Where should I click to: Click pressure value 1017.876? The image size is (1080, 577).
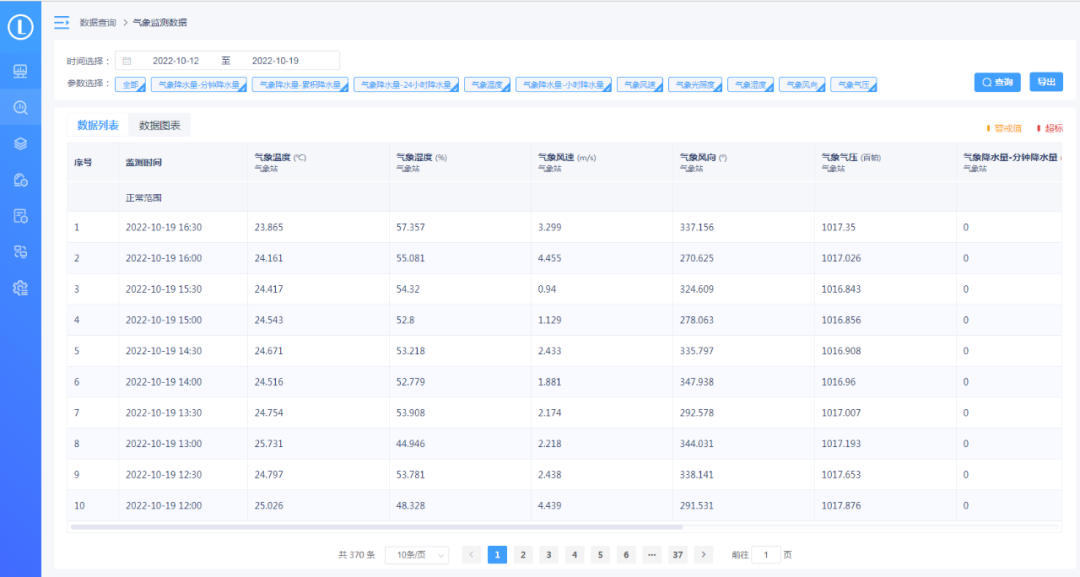[841, 506]
